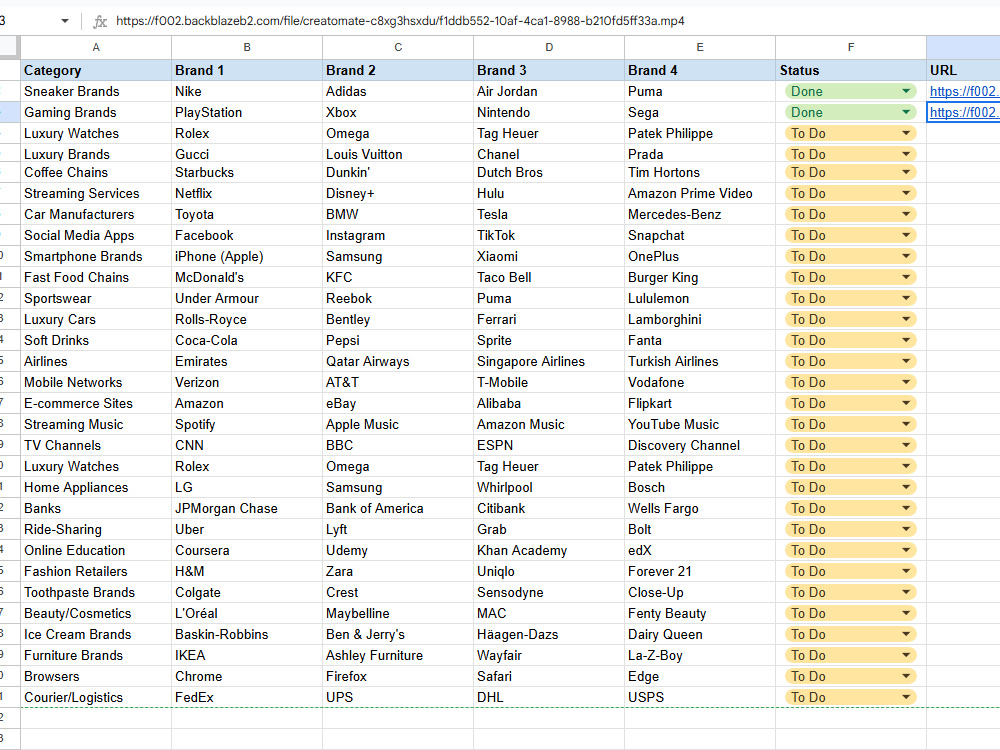Select the Nike cell

tap(247, 91)
